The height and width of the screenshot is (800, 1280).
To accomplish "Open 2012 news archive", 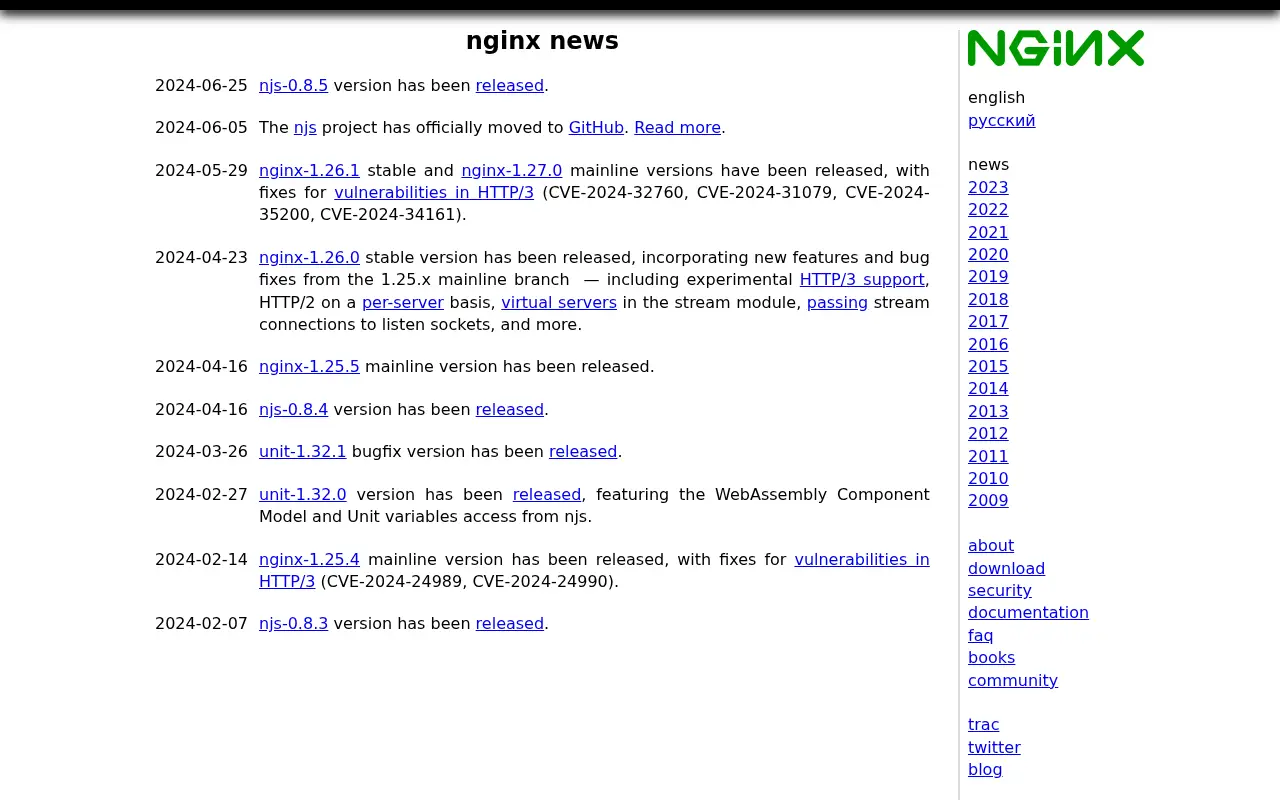I will [x=988, y=434].
